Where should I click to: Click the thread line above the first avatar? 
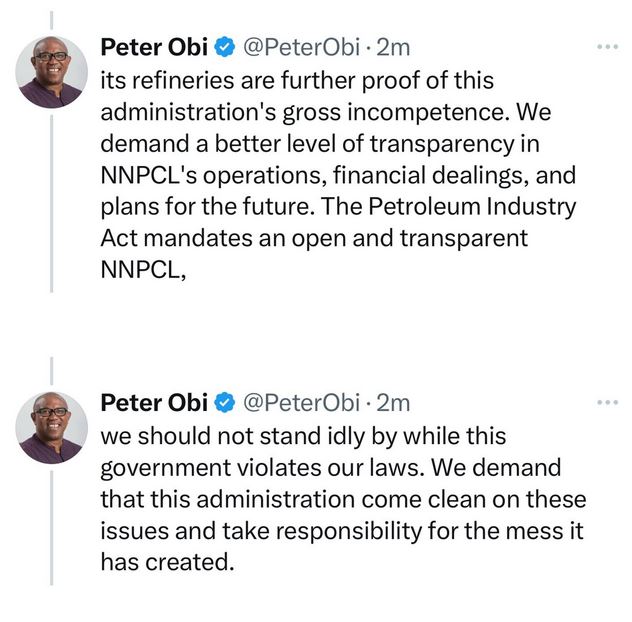52,21
